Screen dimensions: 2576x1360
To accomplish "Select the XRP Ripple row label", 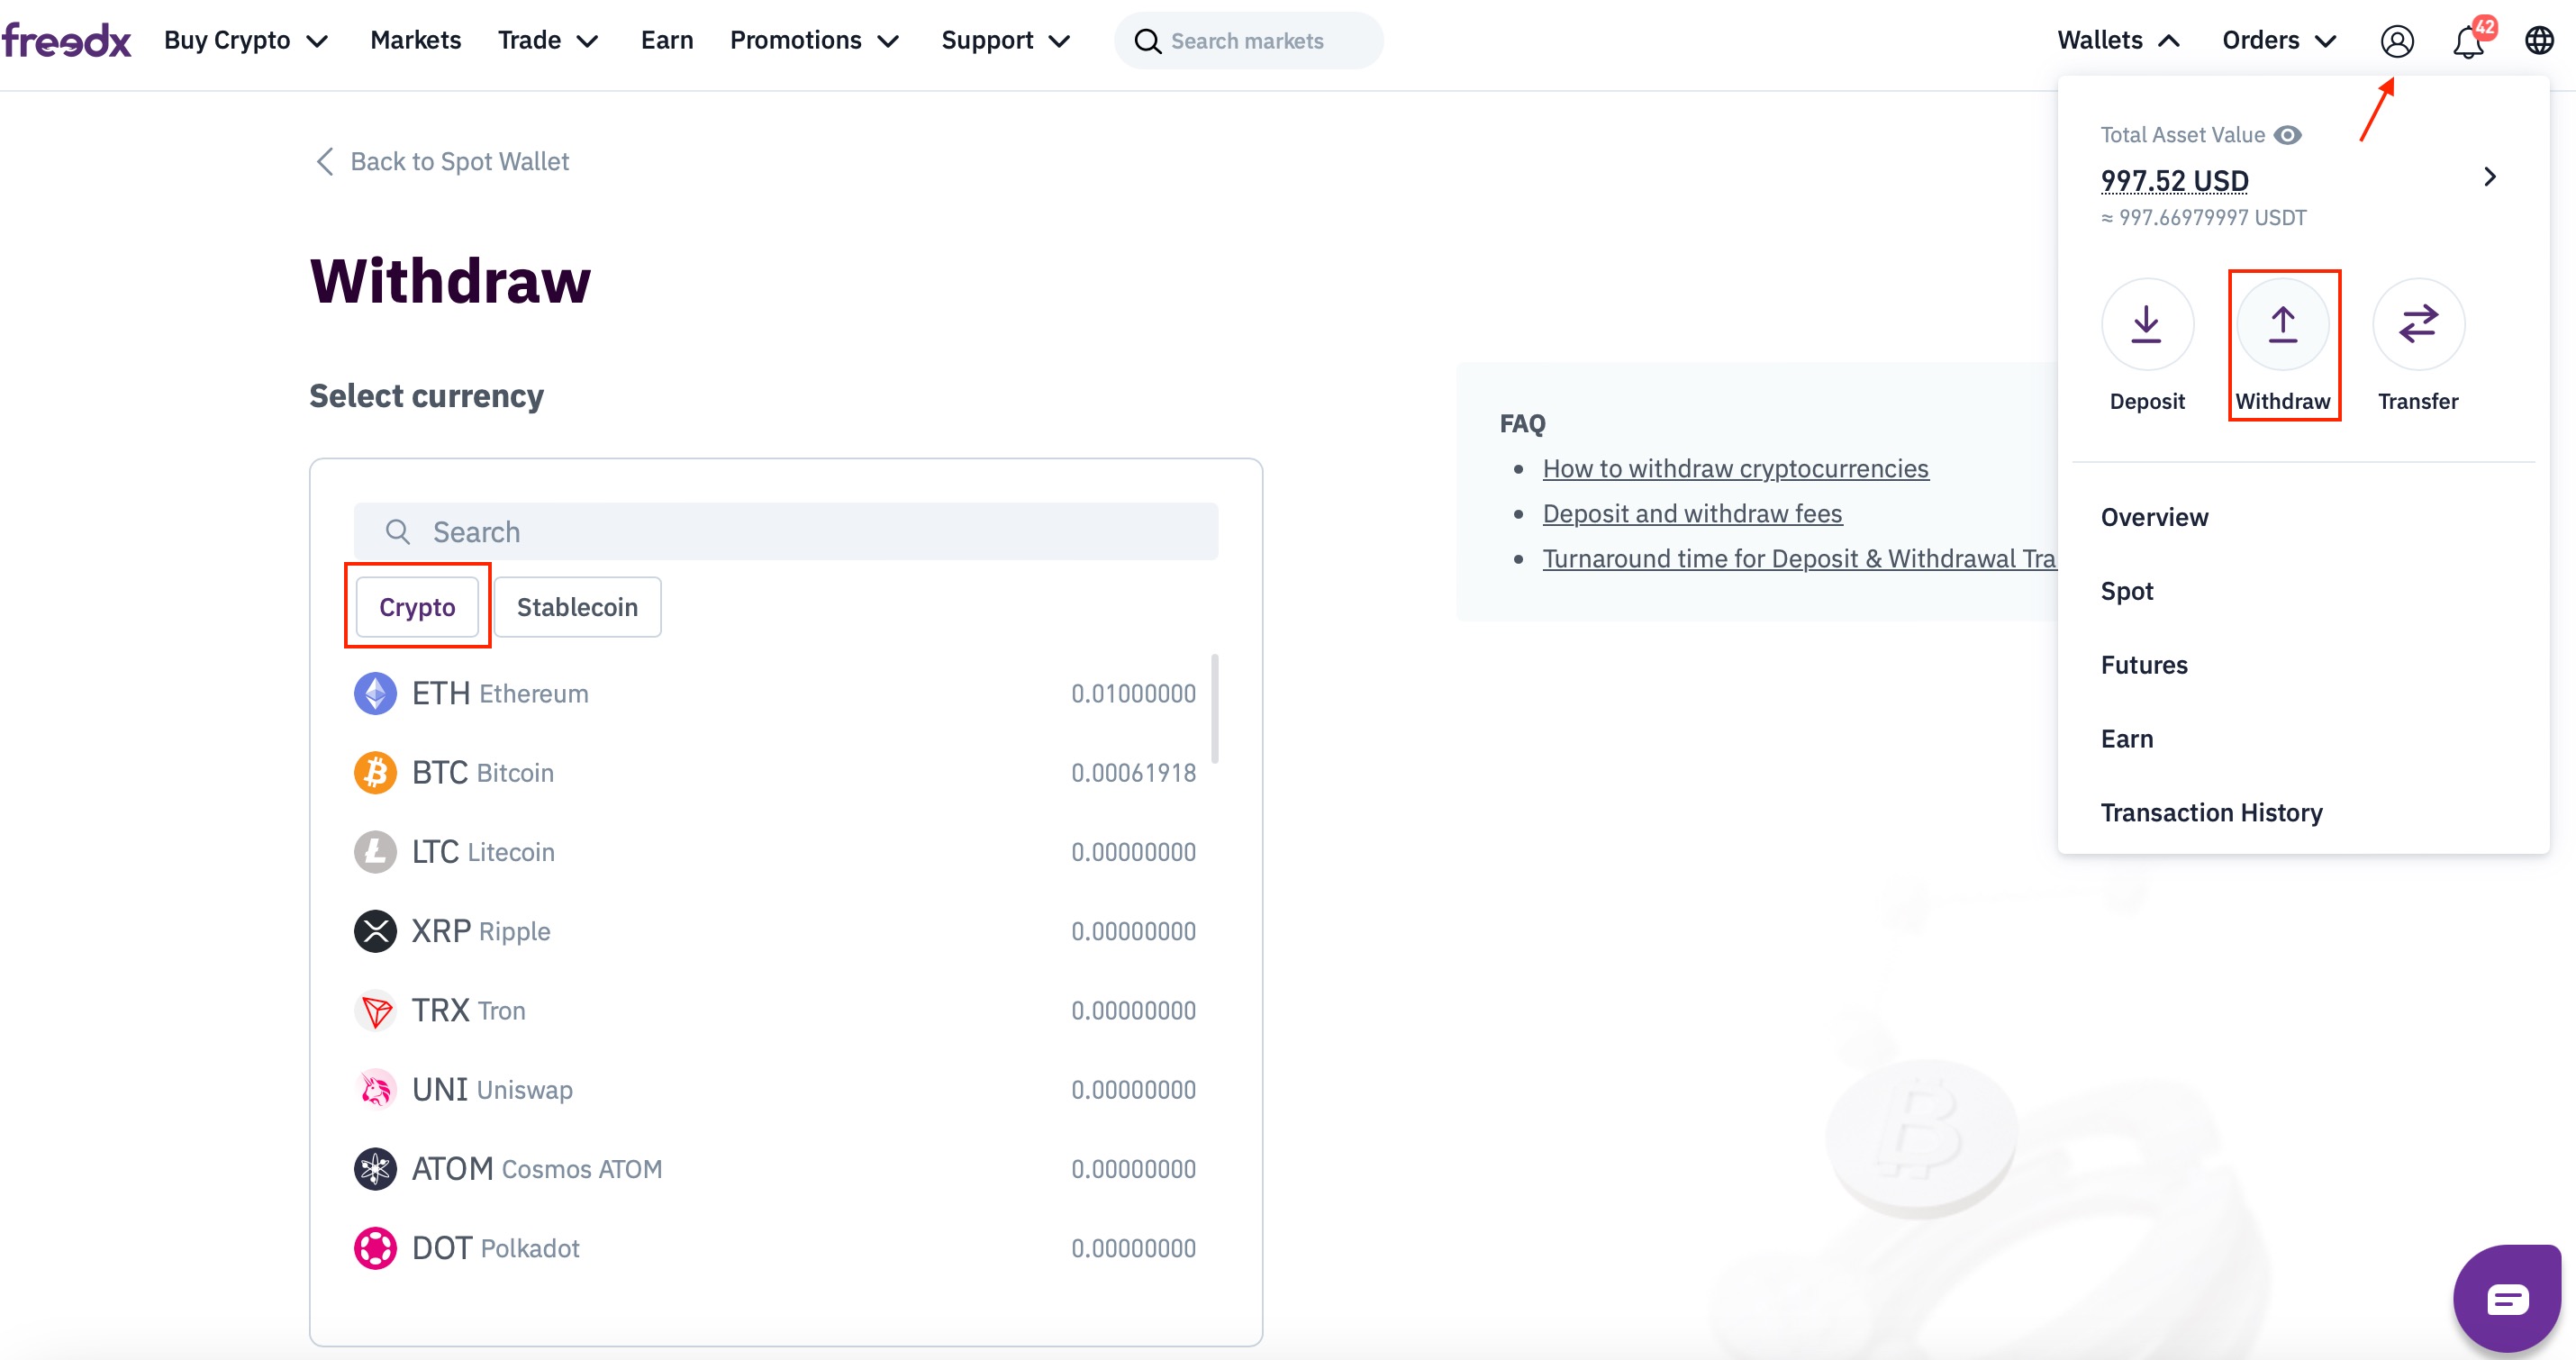I will point(481,931).
